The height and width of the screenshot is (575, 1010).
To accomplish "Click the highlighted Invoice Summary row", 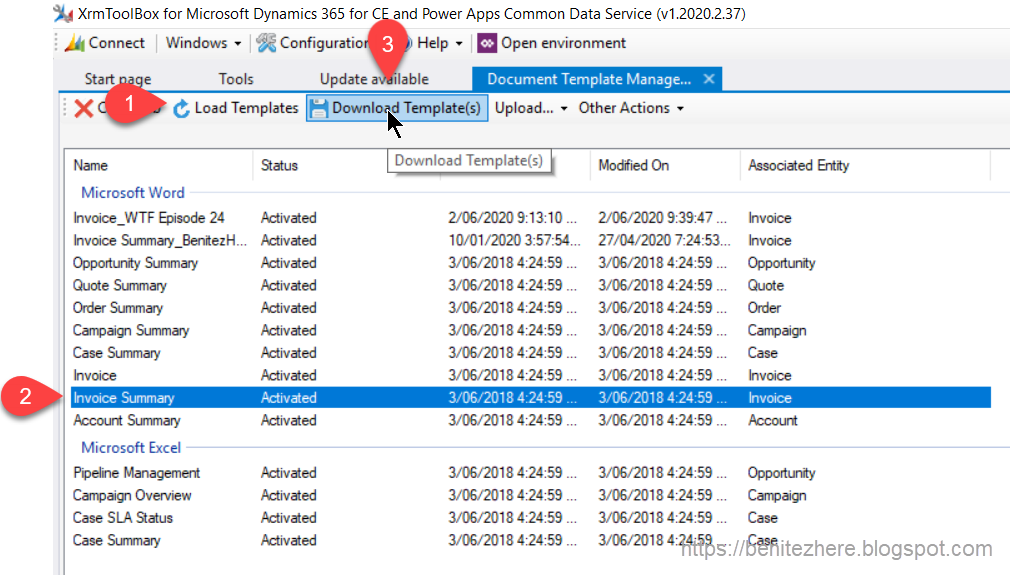I will click(530, 398).
